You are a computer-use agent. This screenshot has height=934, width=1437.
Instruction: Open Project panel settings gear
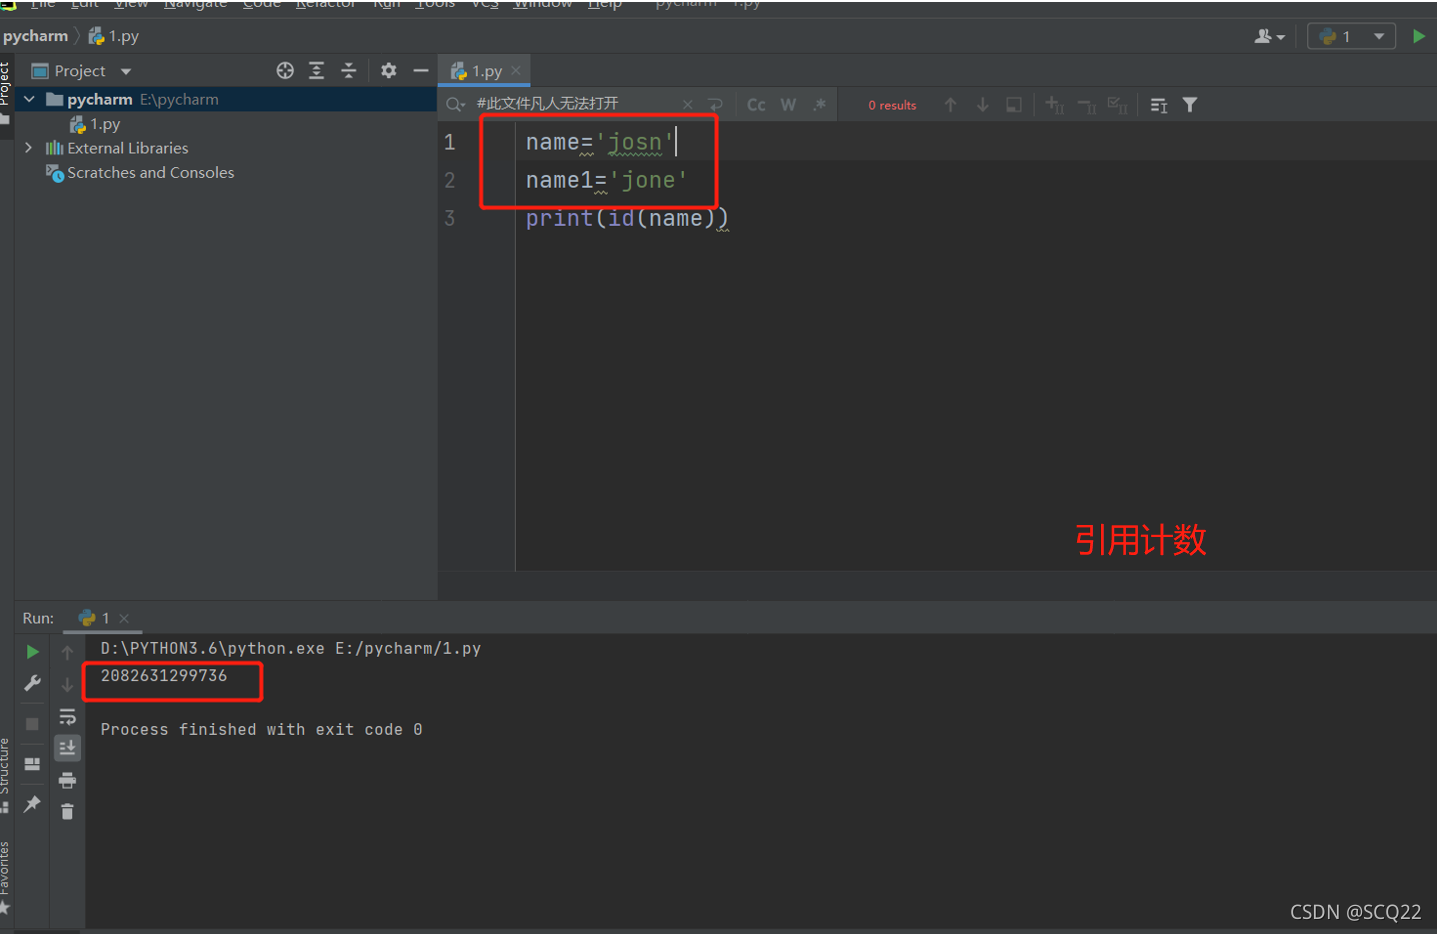pos(389,70)
